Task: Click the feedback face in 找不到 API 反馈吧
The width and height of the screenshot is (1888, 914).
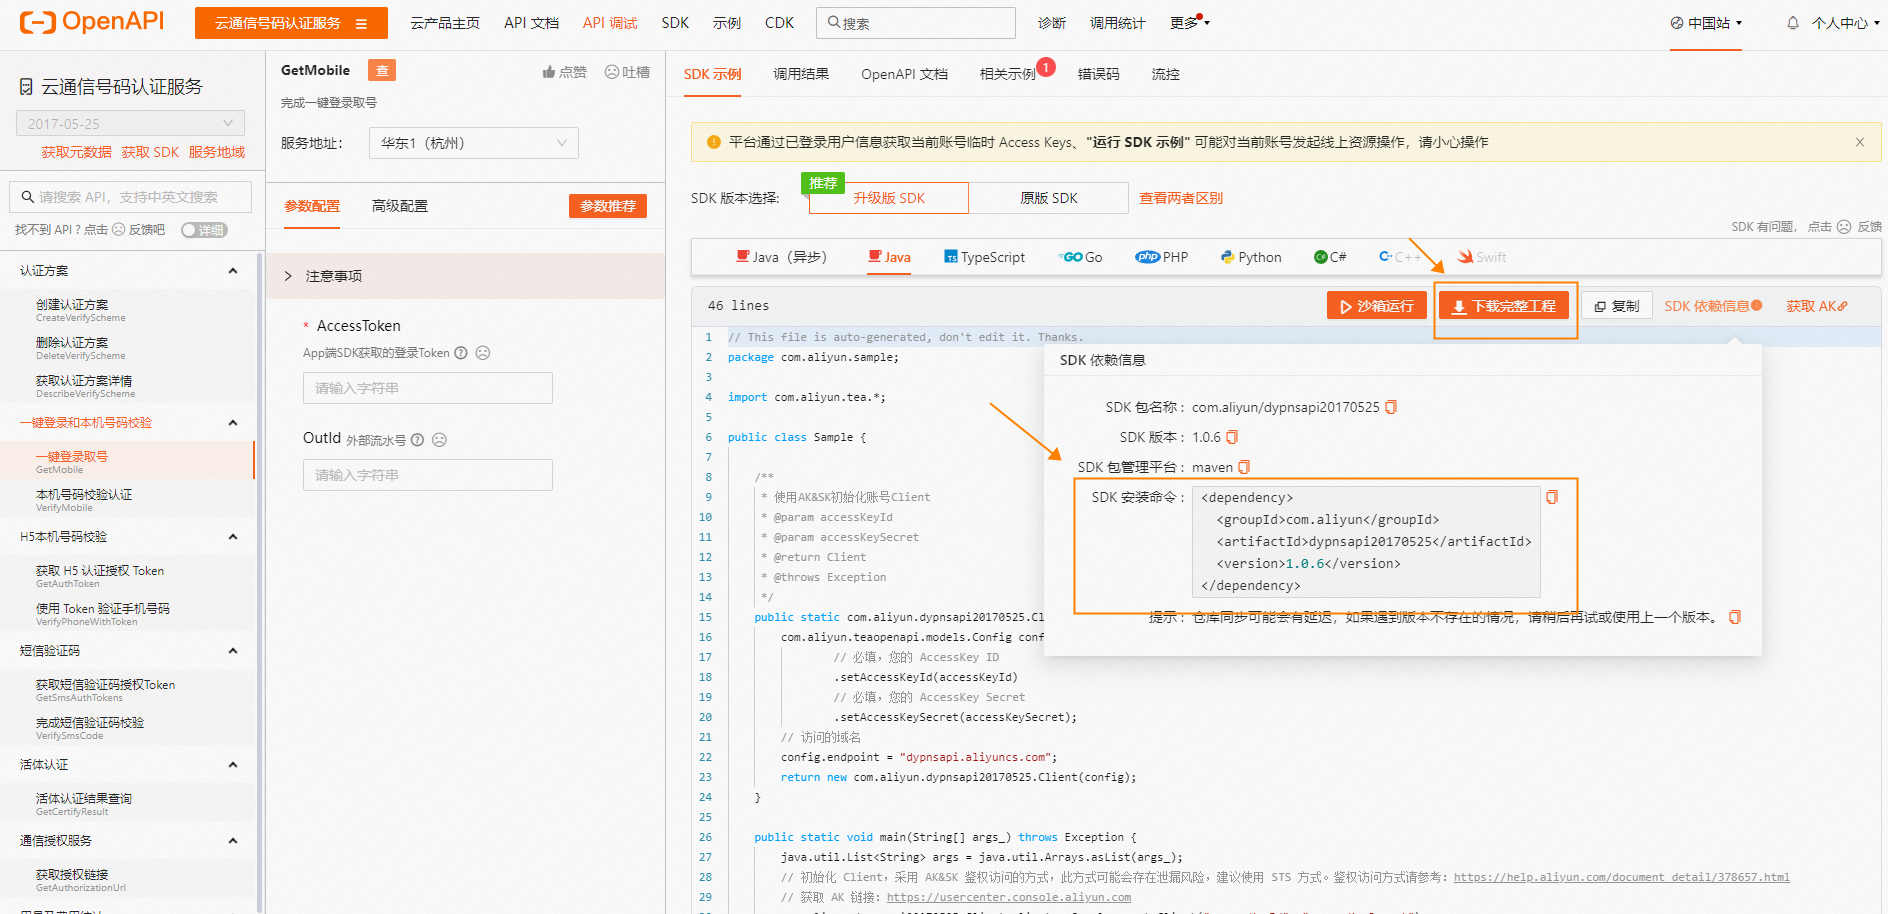Action: coord(118,230)
